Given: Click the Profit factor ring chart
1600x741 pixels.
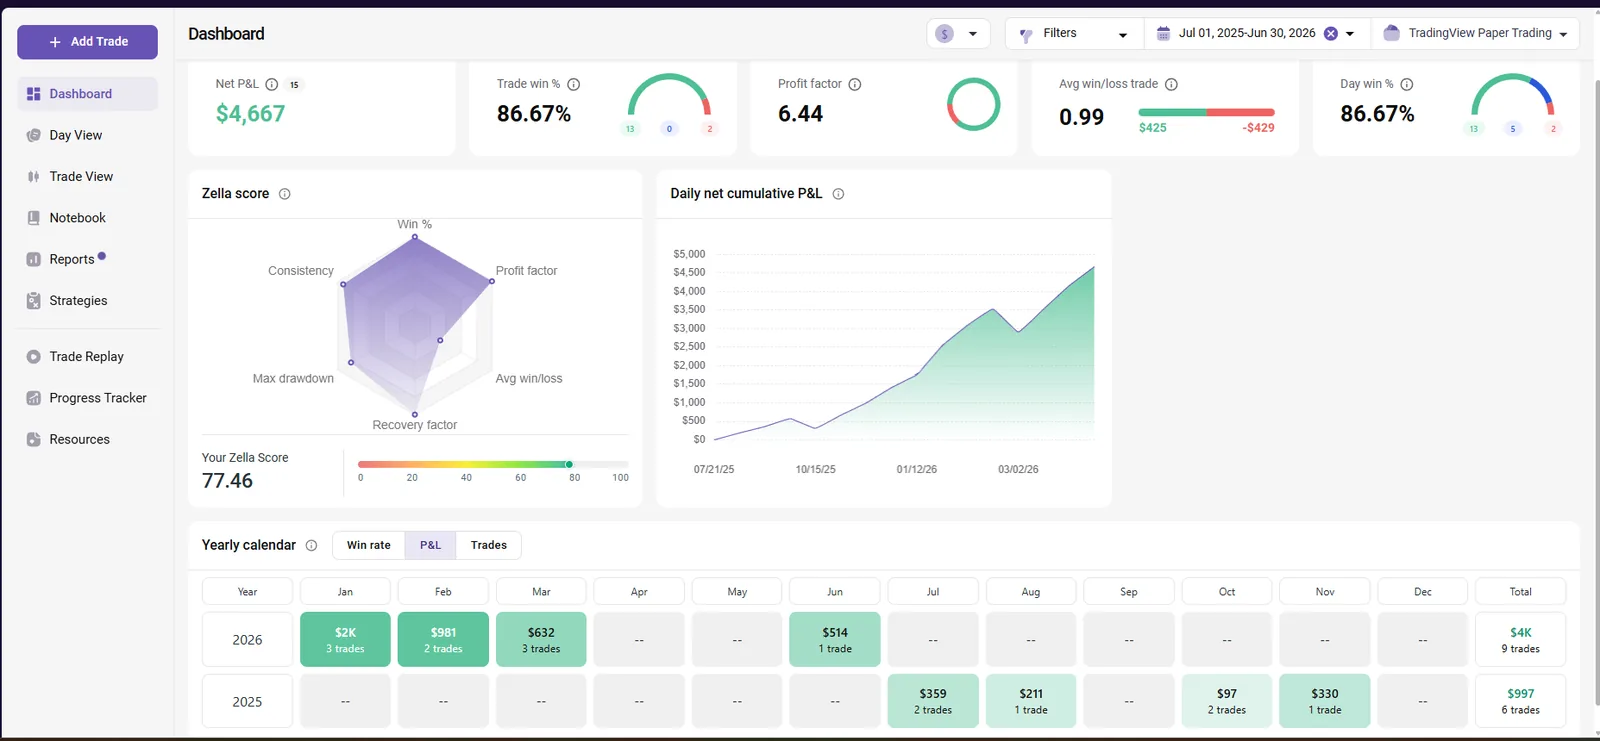Looking at the screenshot, I should [x=973, y=104].
